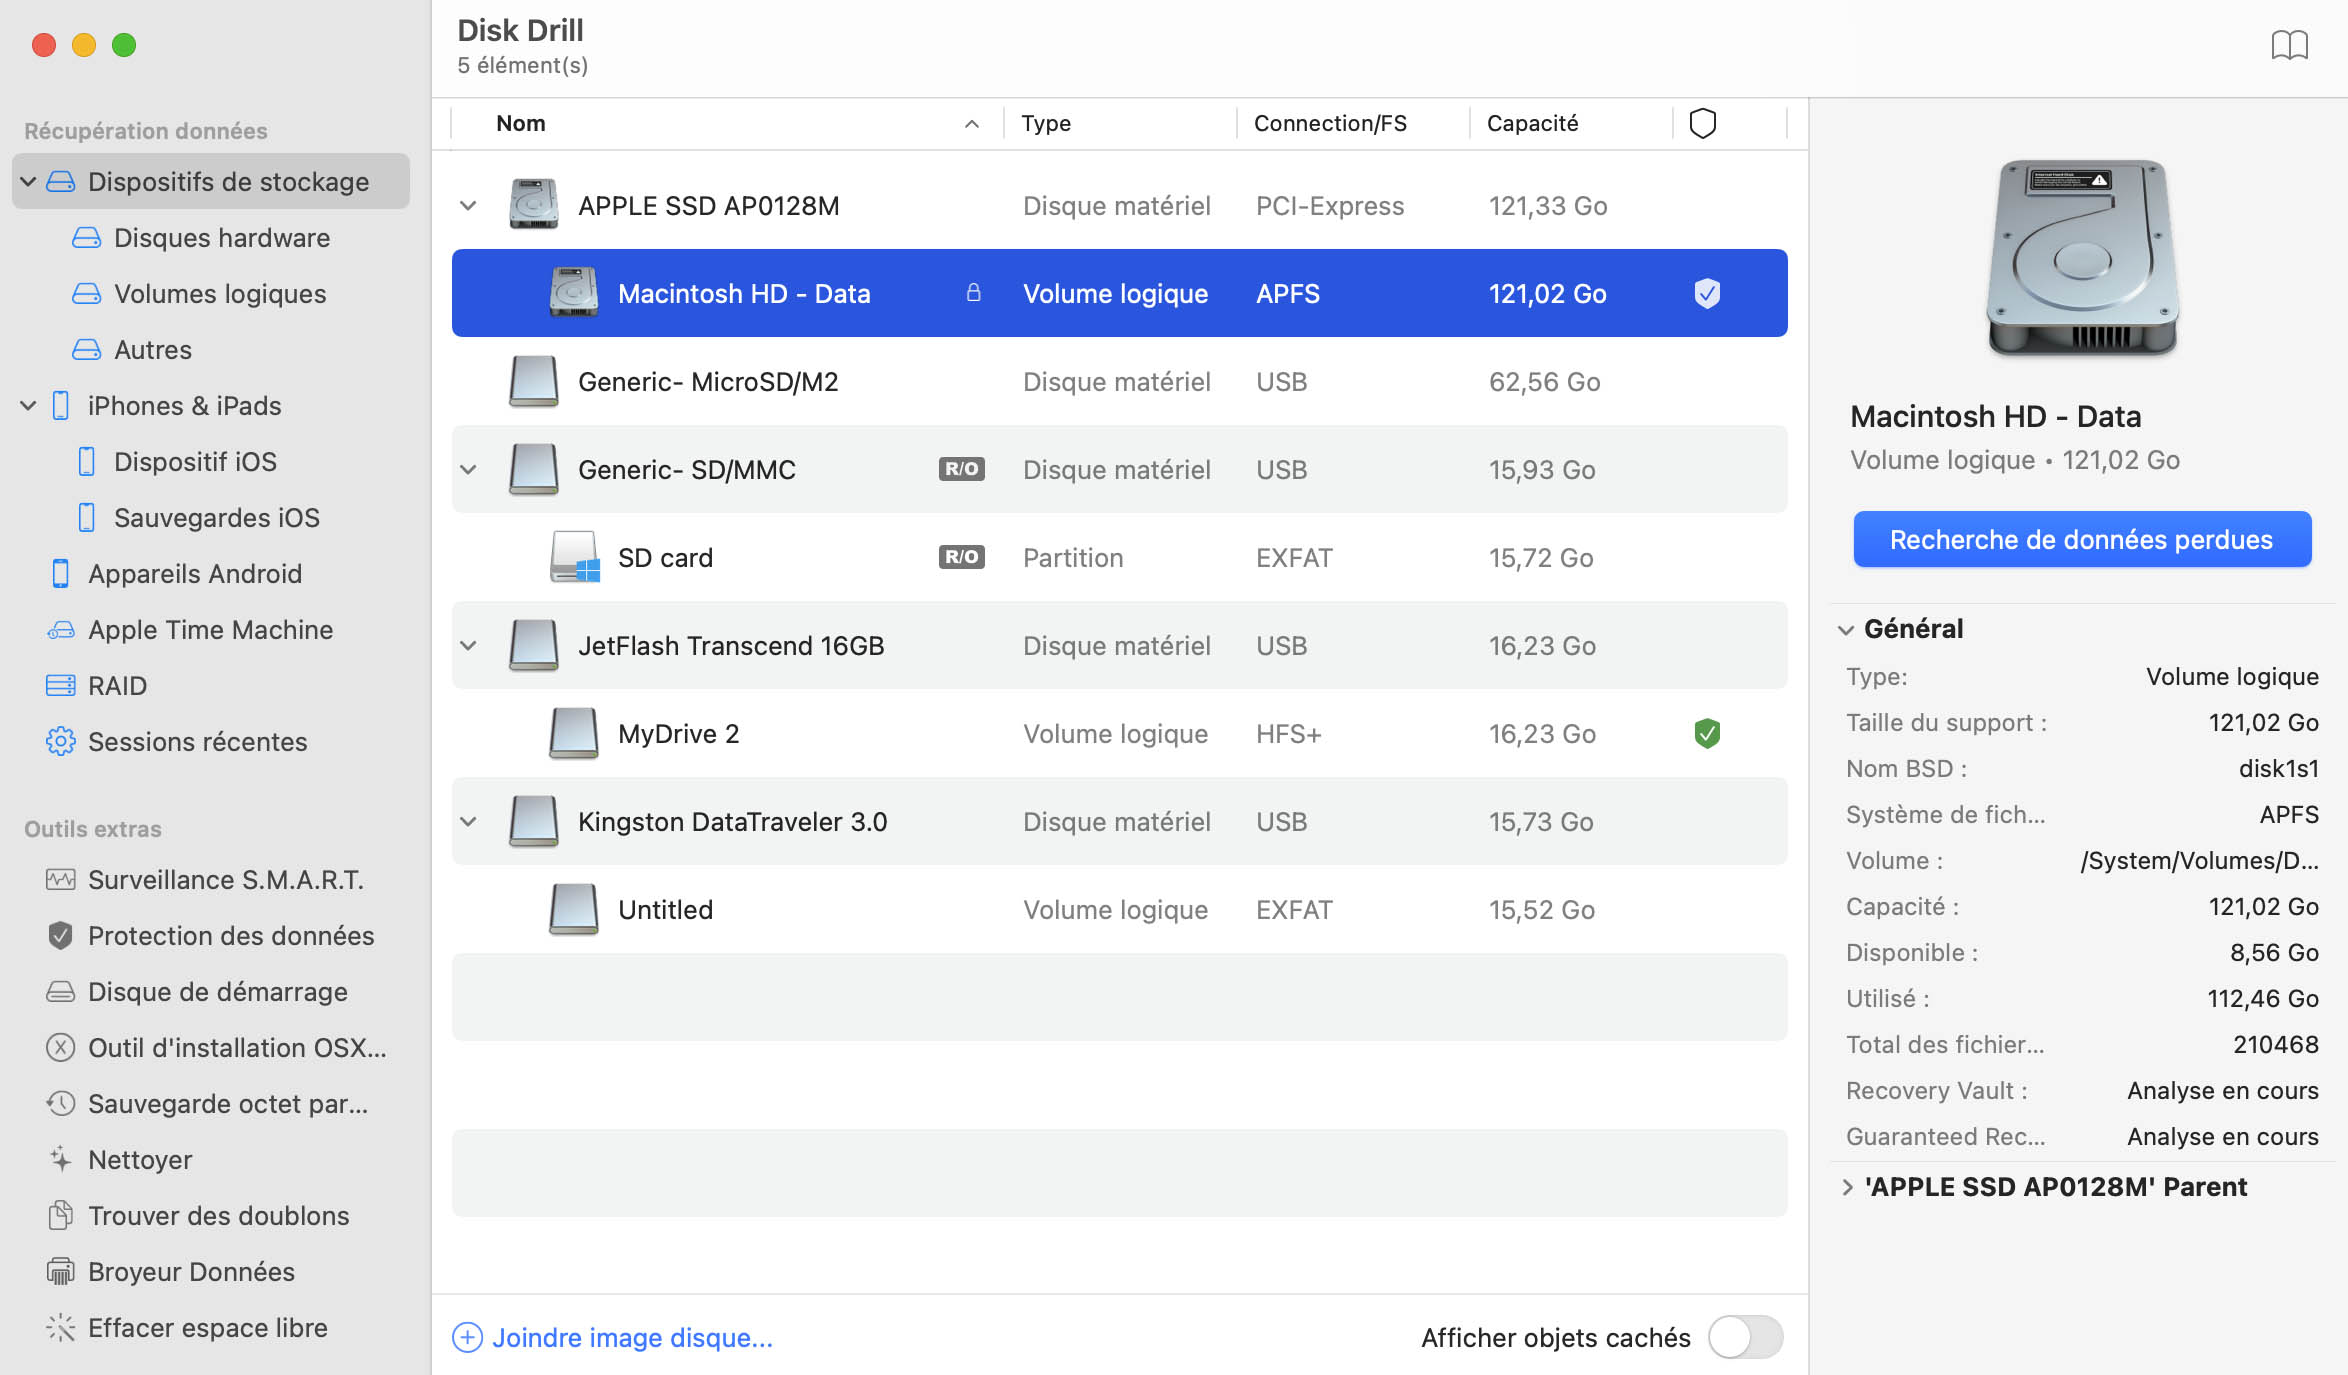Image resolution: width=2348 pixels, height=1375 pixels.
Task: Click the large hard drive image in details panel
Action: [2082, 258]
